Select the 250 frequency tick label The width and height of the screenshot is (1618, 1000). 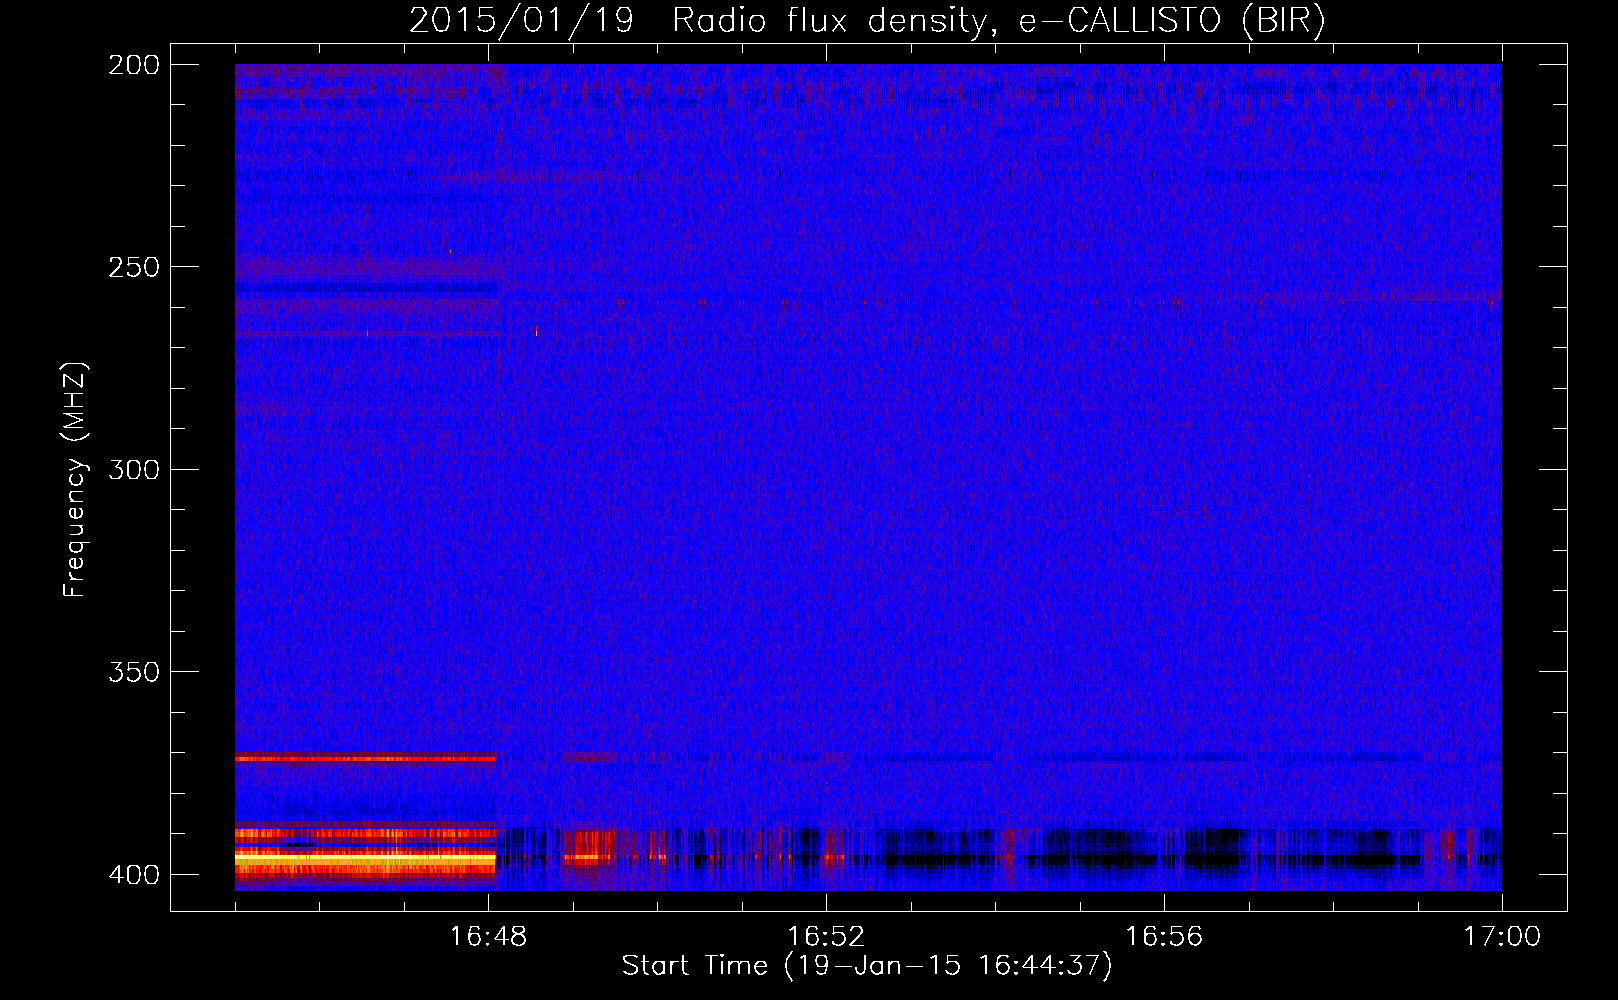(x=134, y=267)
